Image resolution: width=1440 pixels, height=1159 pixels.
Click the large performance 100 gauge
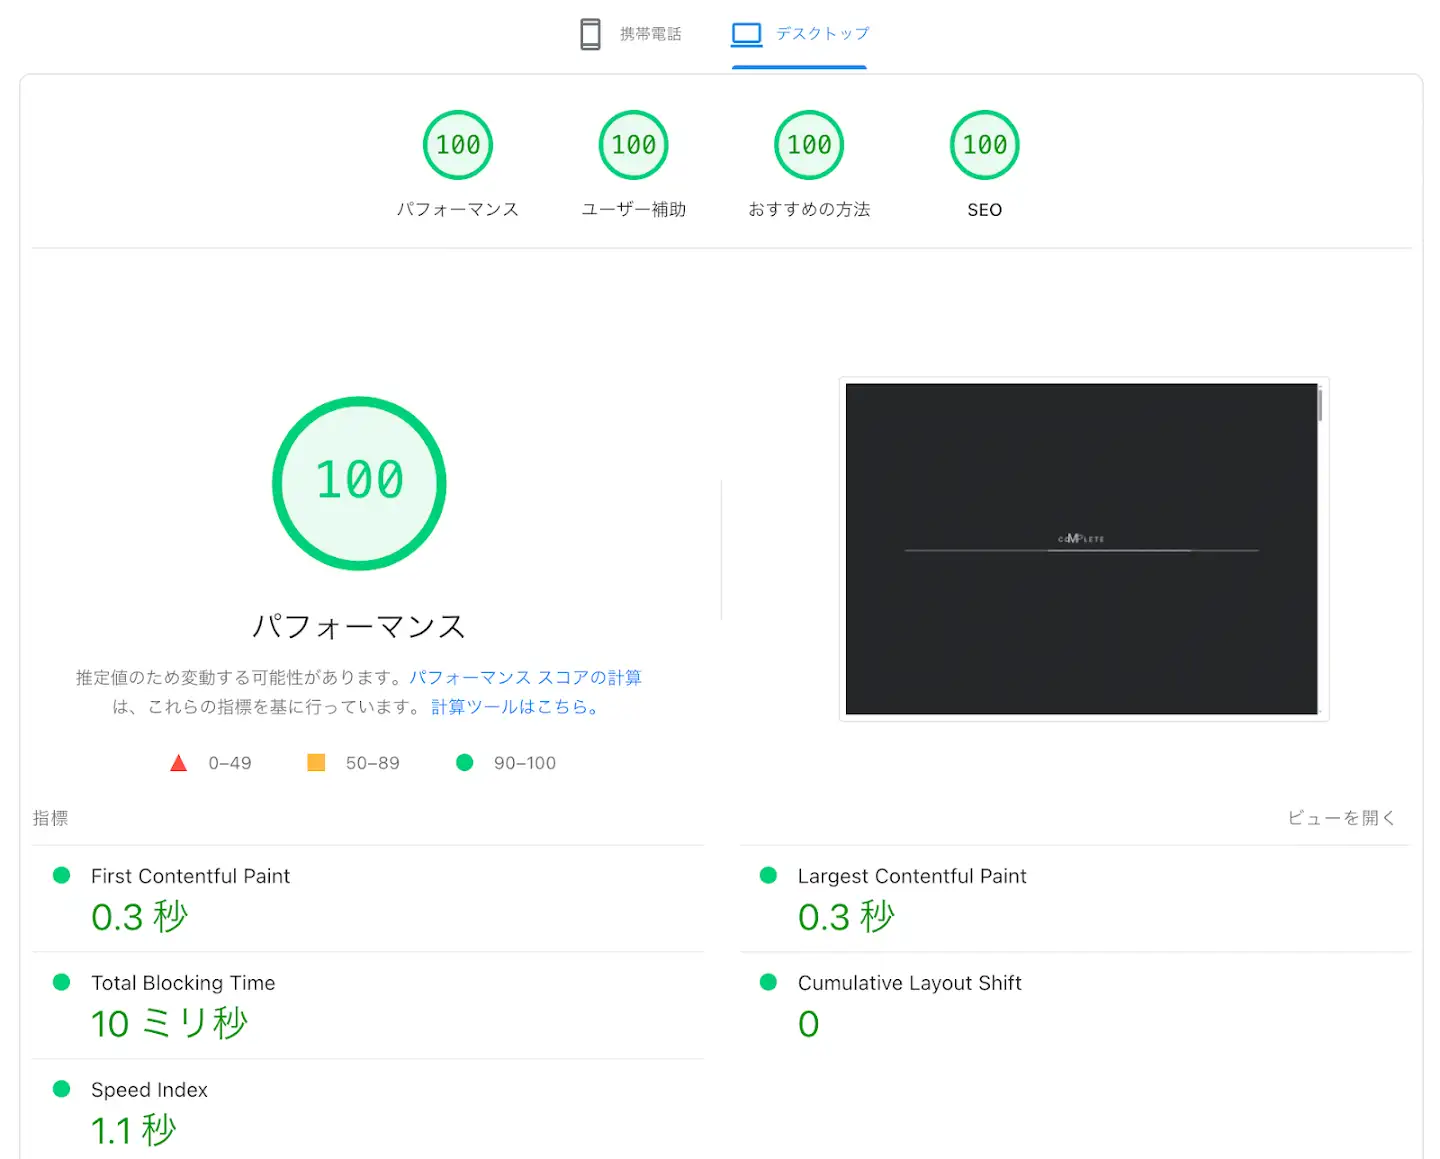point(359,484)
